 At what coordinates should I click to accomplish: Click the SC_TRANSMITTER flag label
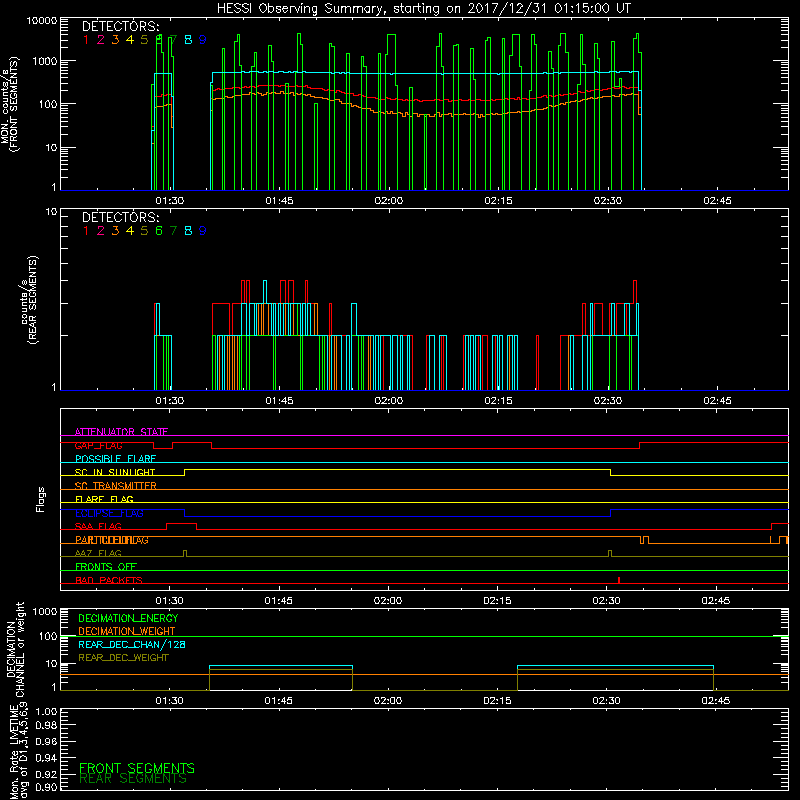coord(115,486)
